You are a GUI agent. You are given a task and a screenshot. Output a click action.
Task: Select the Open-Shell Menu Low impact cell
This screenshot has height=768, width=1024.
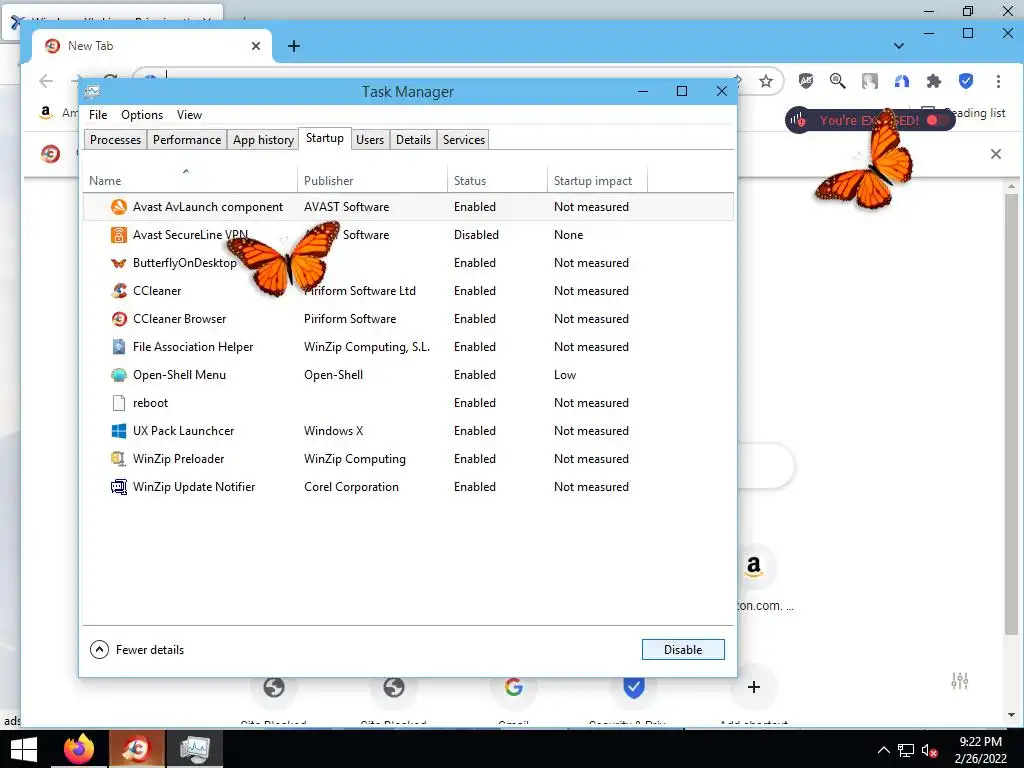(565, 375)
